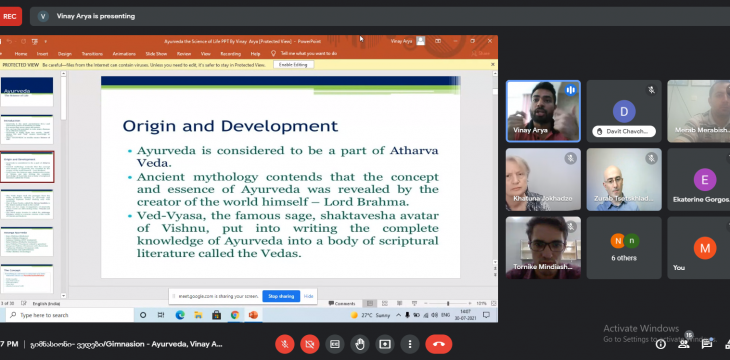The image size is (730, 360).
Task: Open the 6 others participants tile
Action: [x=624, y=247]
